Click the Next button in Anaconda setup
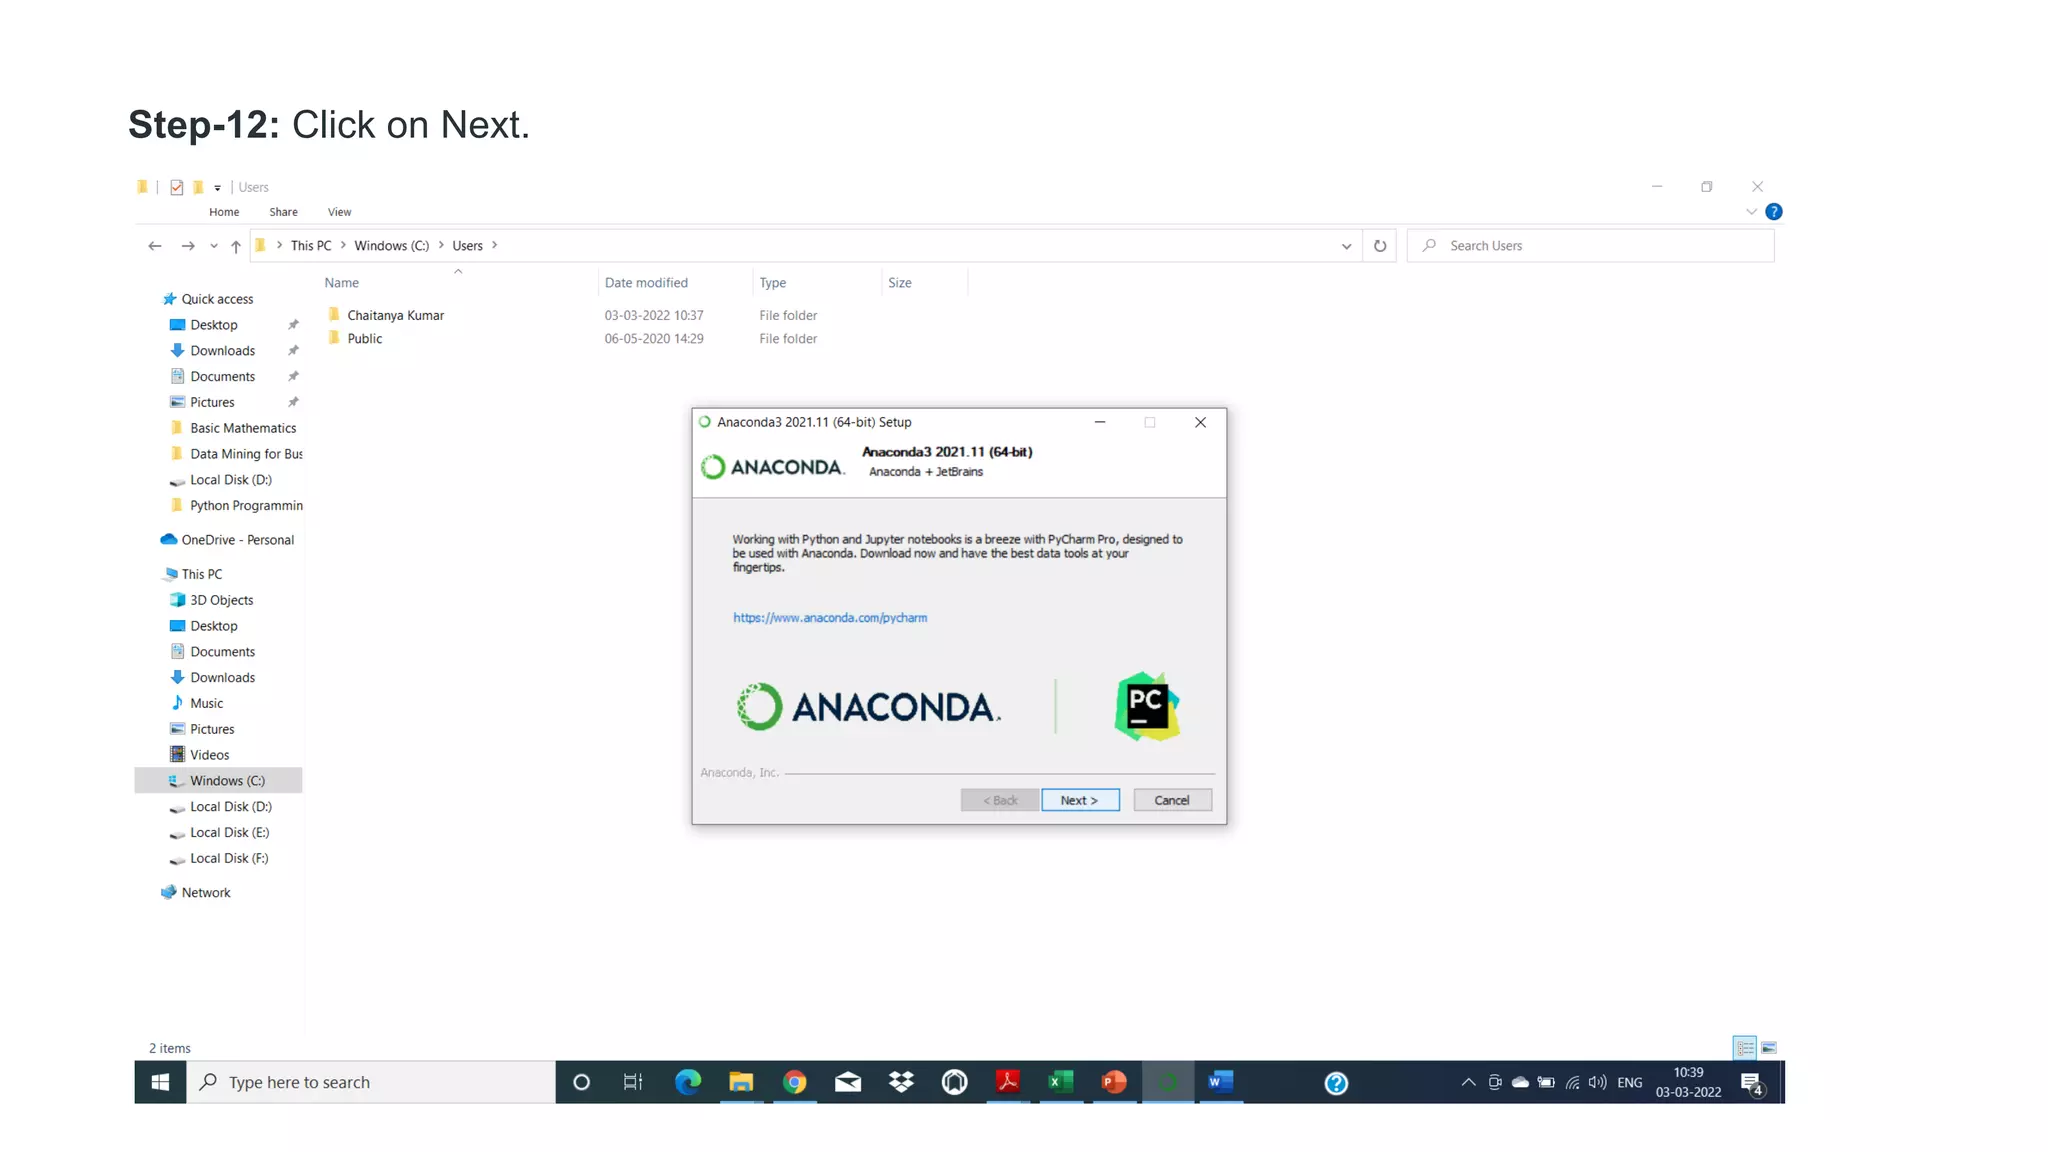Image resolution: width=2048 pixels, height=1152 pixels. point(1080,800)
